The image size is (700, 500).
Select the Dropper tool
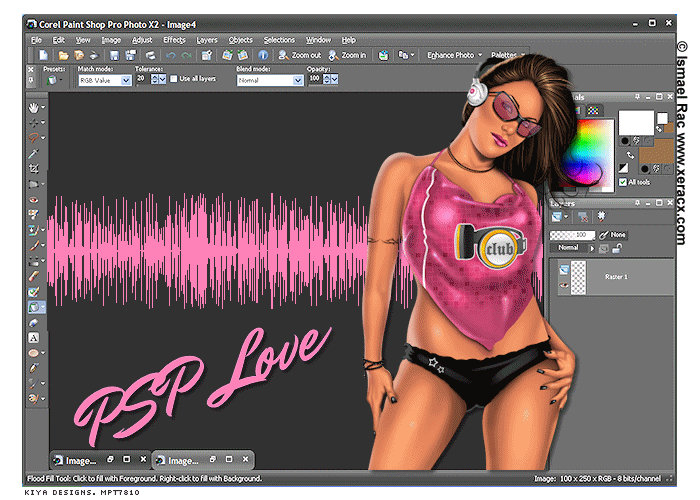coord(33,154)
